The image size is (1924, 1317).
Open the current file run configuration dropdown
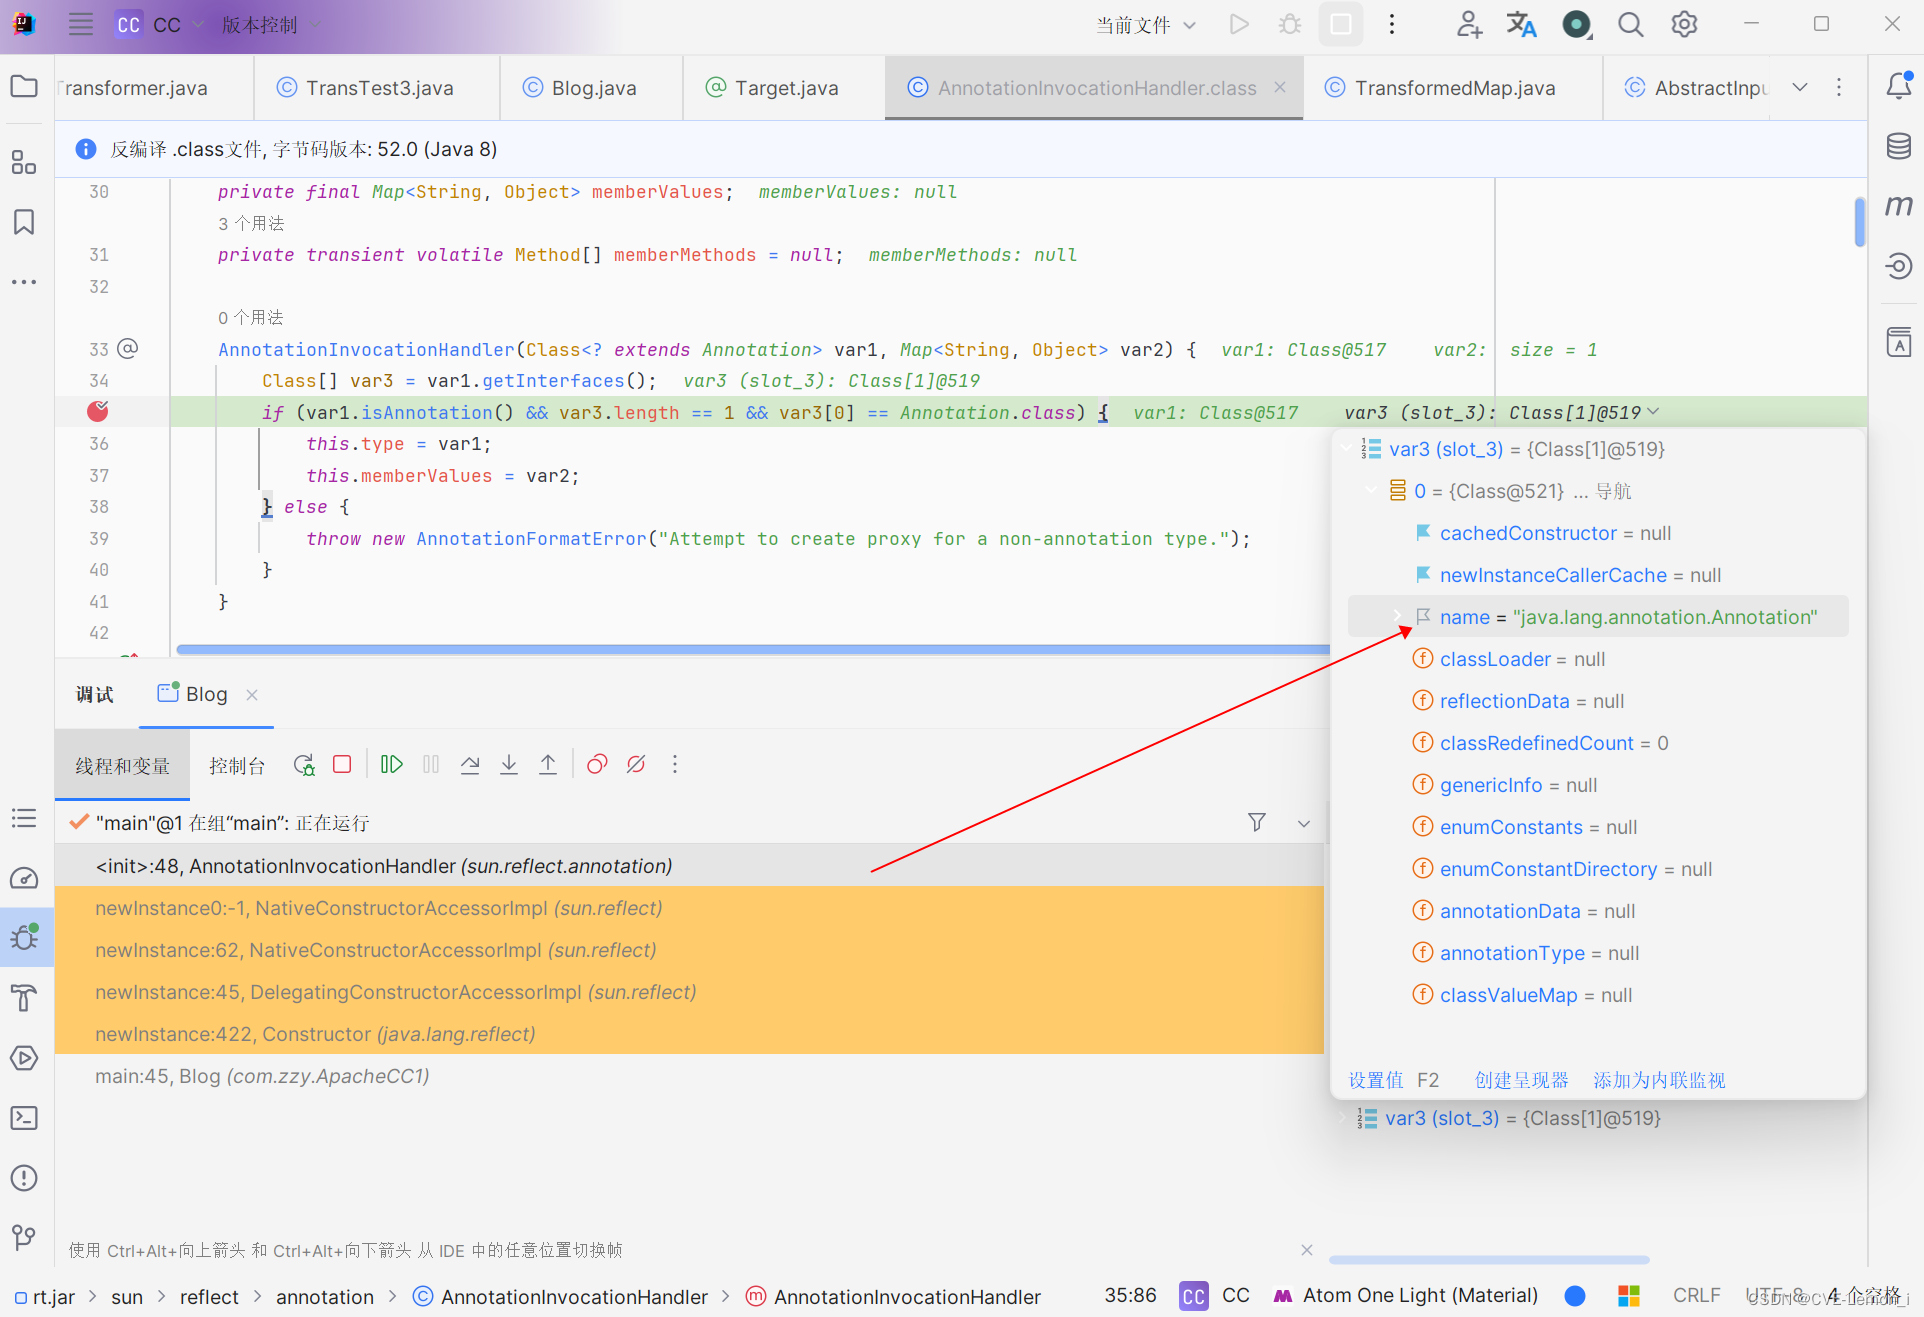tap(1146, 25)
